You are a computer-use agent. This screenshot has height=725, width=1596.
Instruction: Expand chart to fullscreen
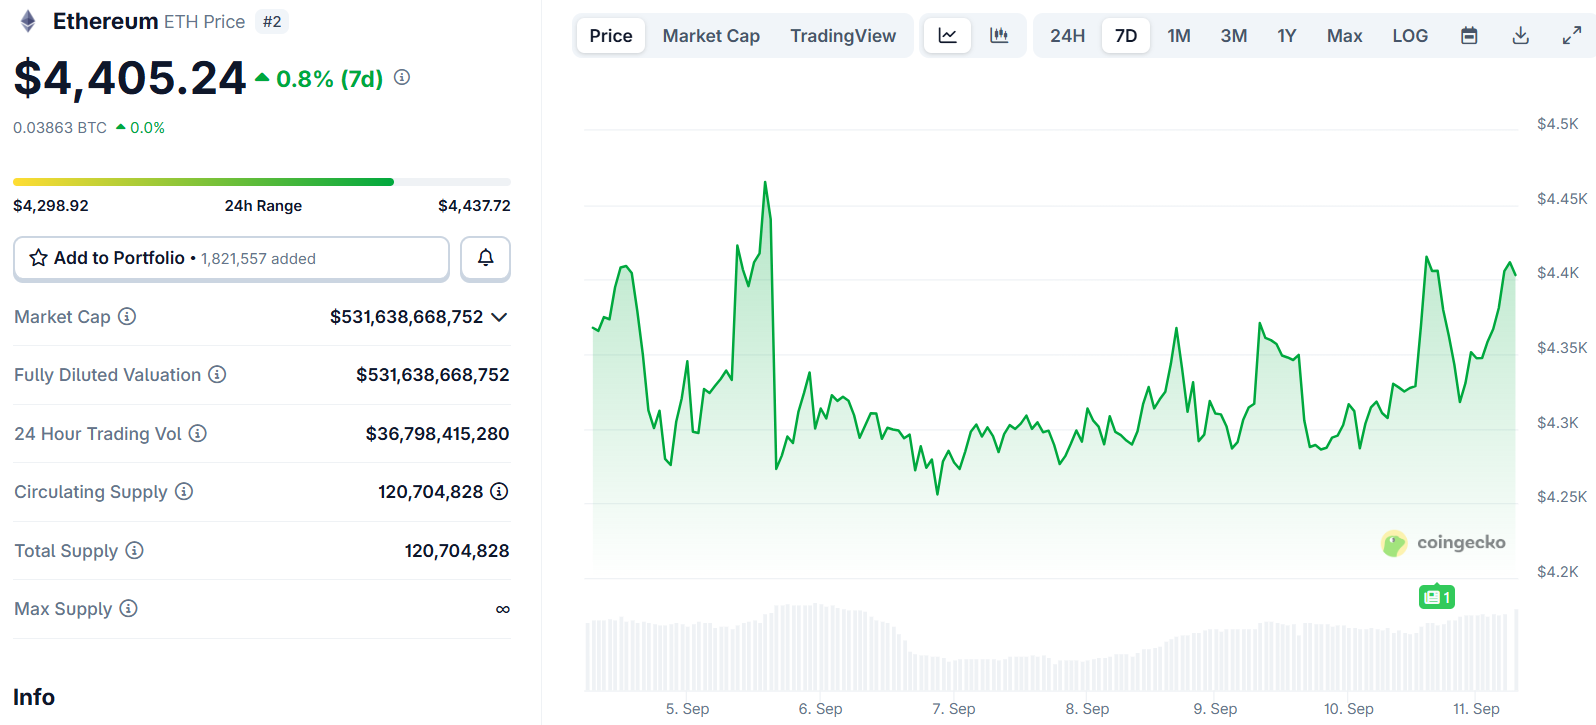[1572, 36]
